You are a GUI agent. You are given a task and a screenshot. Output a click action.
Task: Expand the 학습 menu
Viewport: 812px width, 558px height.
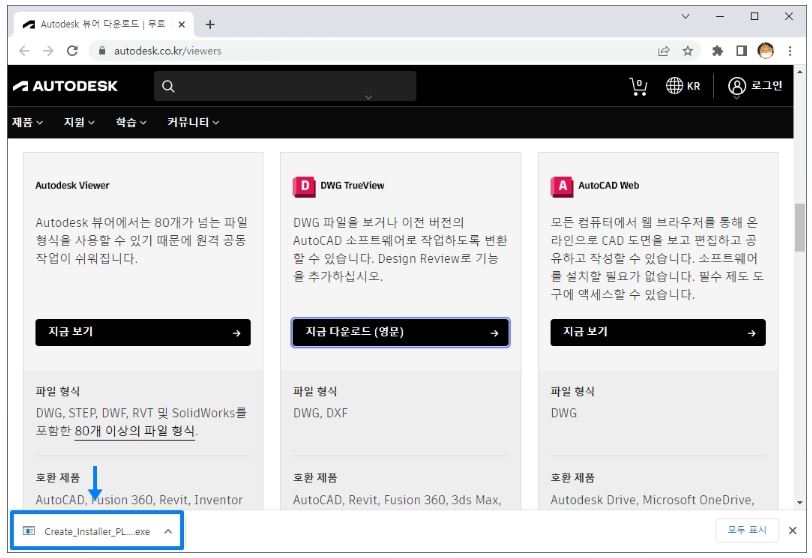tap(131, 122)
